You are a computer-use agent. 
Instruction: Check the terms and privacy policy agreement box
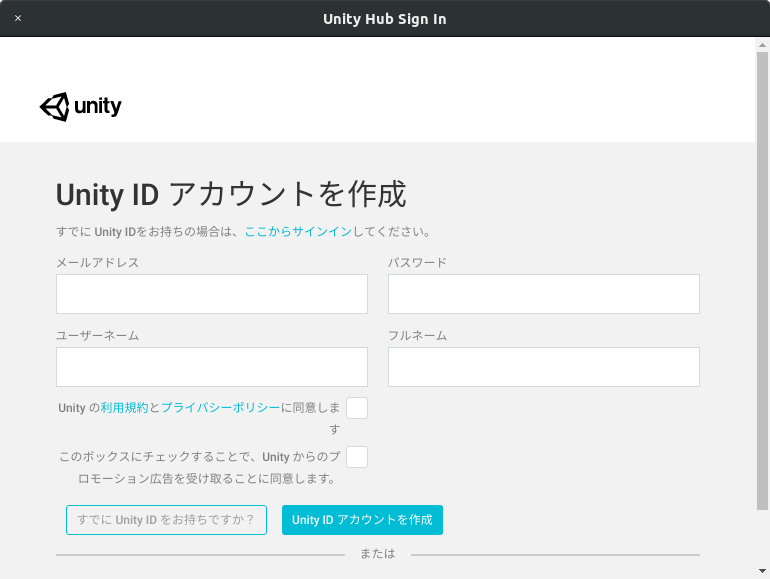(x=357, y=408)
